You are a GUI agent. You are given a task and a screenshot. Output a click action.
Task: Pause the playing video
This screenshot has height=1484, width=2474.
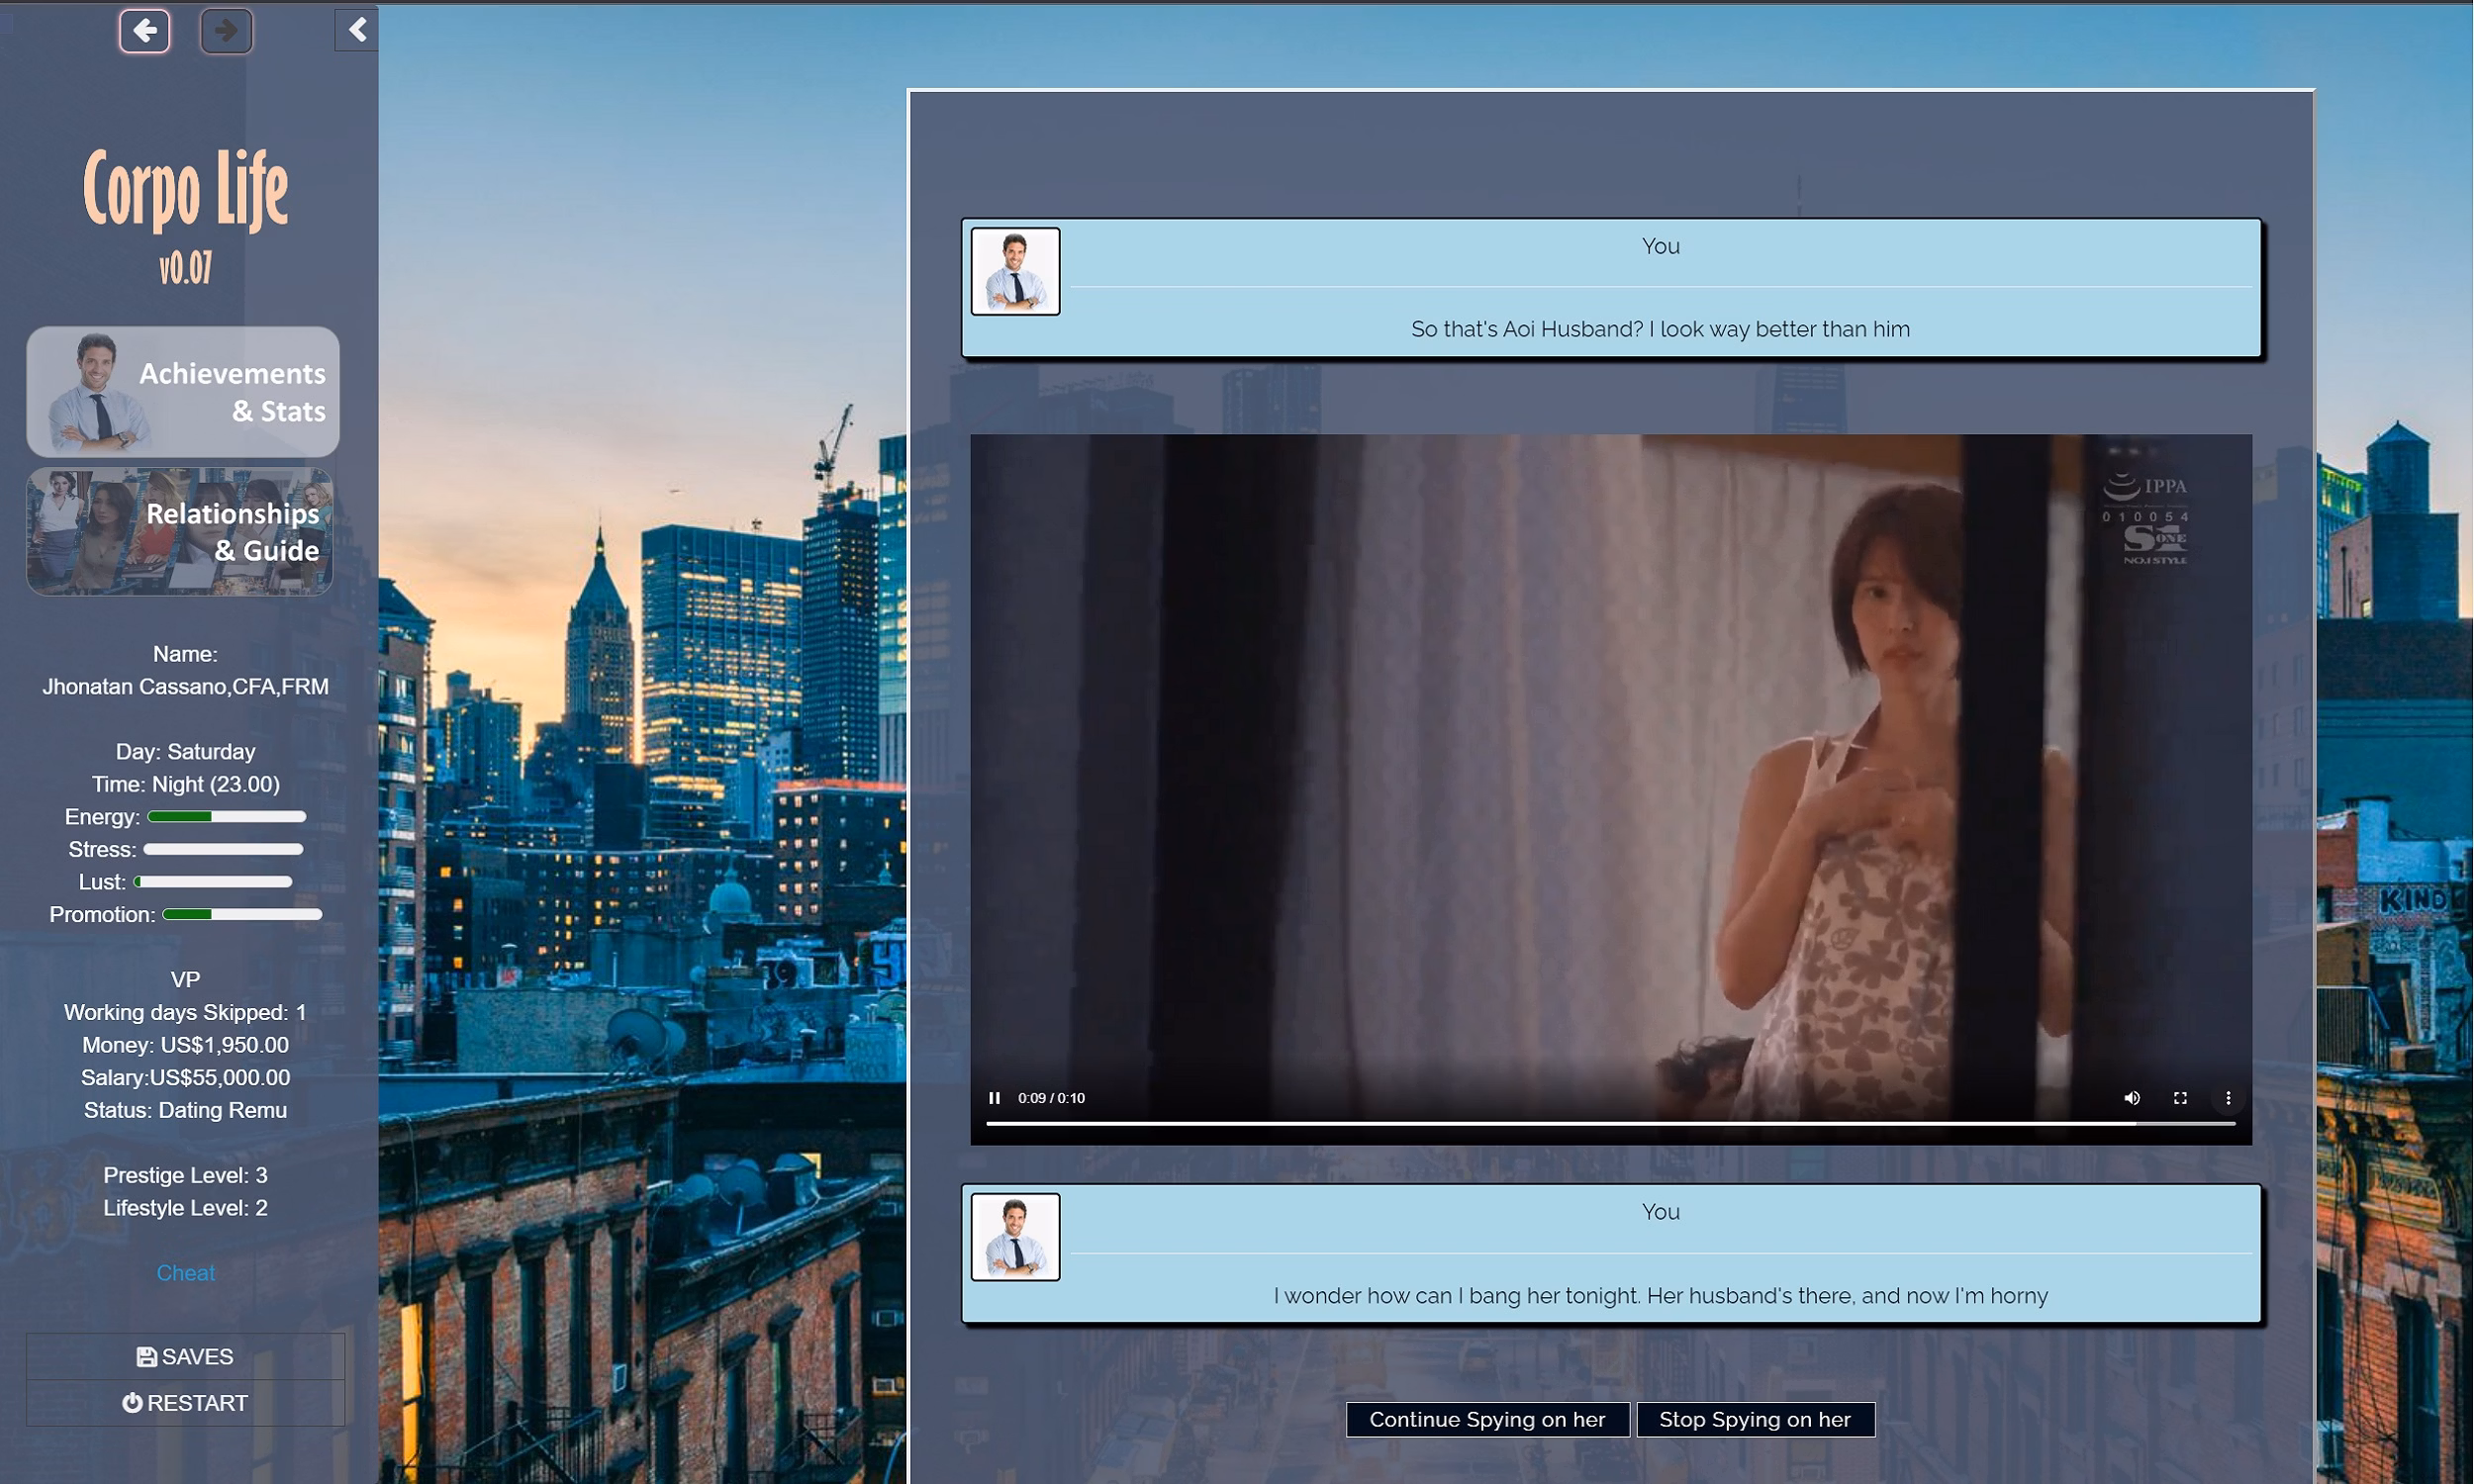coord(995,1097)
